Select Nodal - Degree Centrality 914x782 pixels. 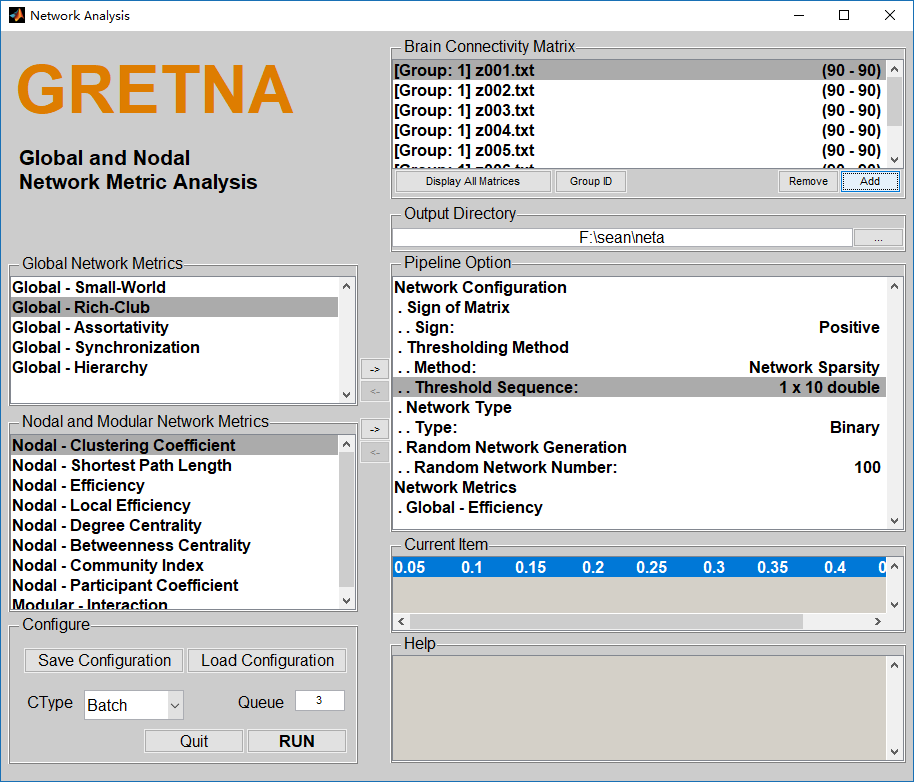point(174,525)
